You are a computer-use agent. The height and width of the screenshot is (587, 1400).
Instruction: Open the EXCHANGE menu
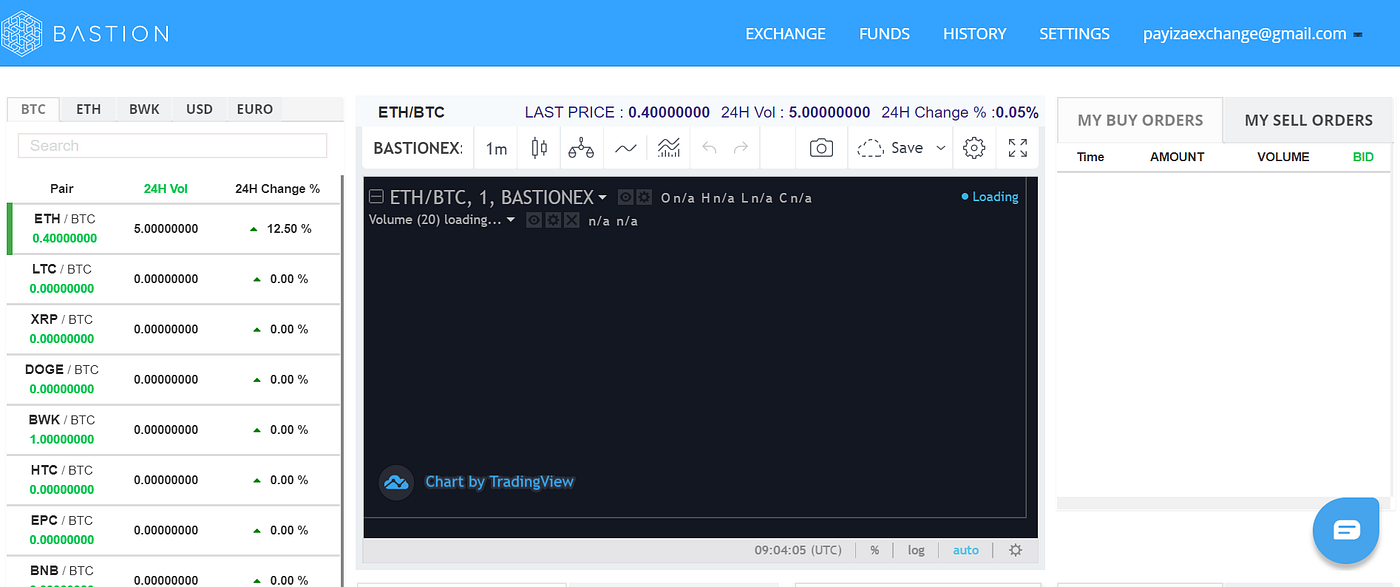coord(786,34)
